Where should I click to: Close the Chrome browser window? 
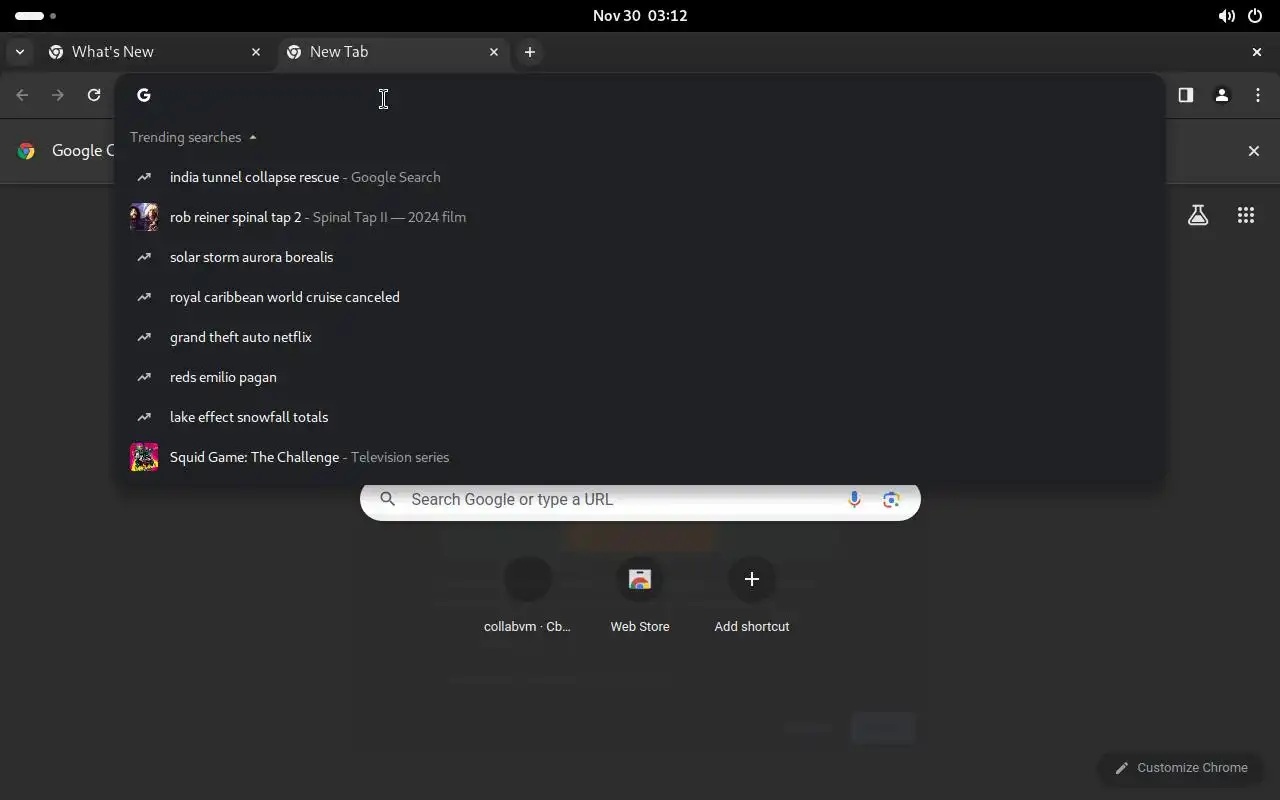tap(1257, 52)
